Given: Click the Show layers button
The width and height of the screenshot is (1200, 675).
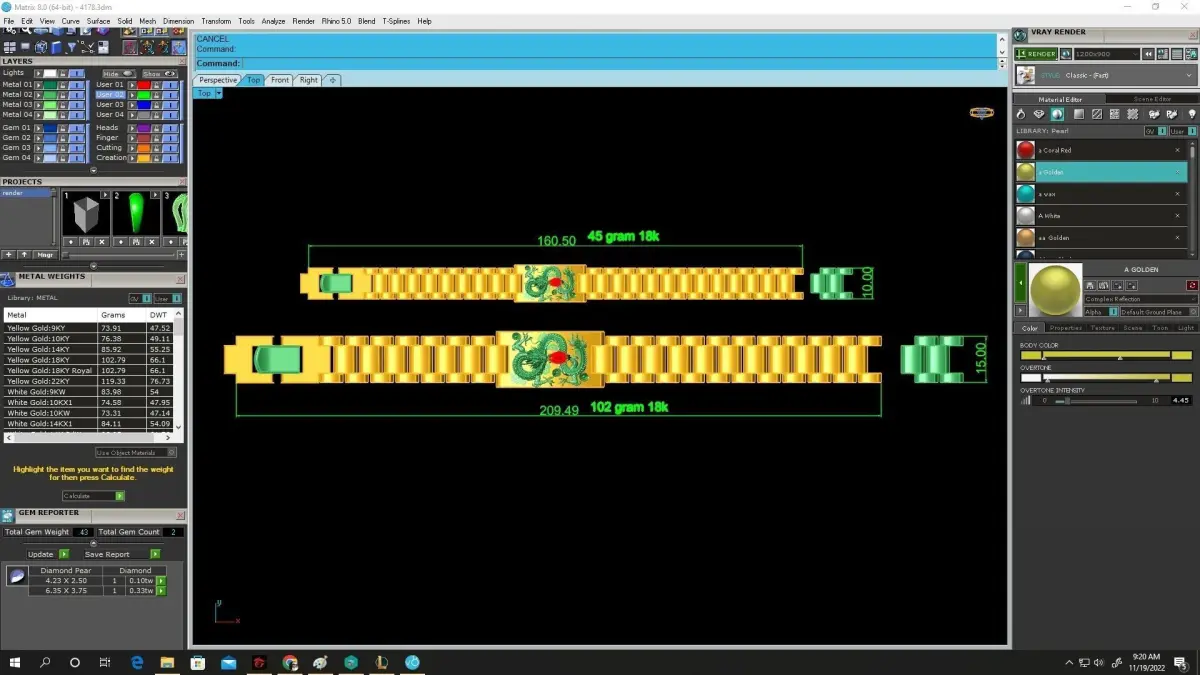Looking at the screenshot, I should [158, 73].
